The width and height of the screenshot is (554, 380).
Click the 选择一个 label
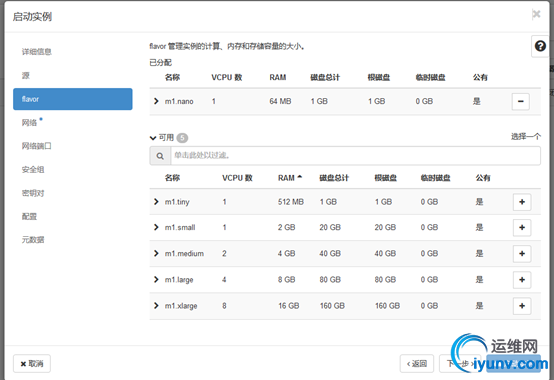[526, 136]
